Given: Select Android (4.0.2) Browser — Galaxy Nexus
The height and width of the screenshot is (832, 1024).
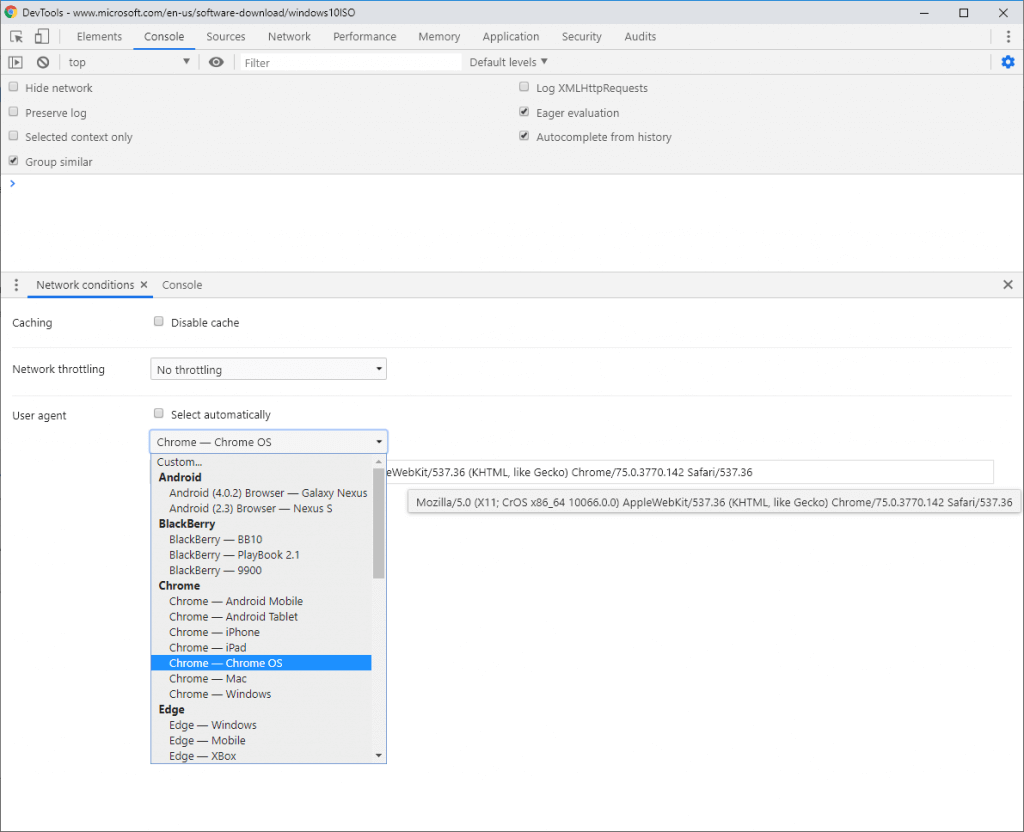Looking at the screenshot, I should click(x=261, y=493).
